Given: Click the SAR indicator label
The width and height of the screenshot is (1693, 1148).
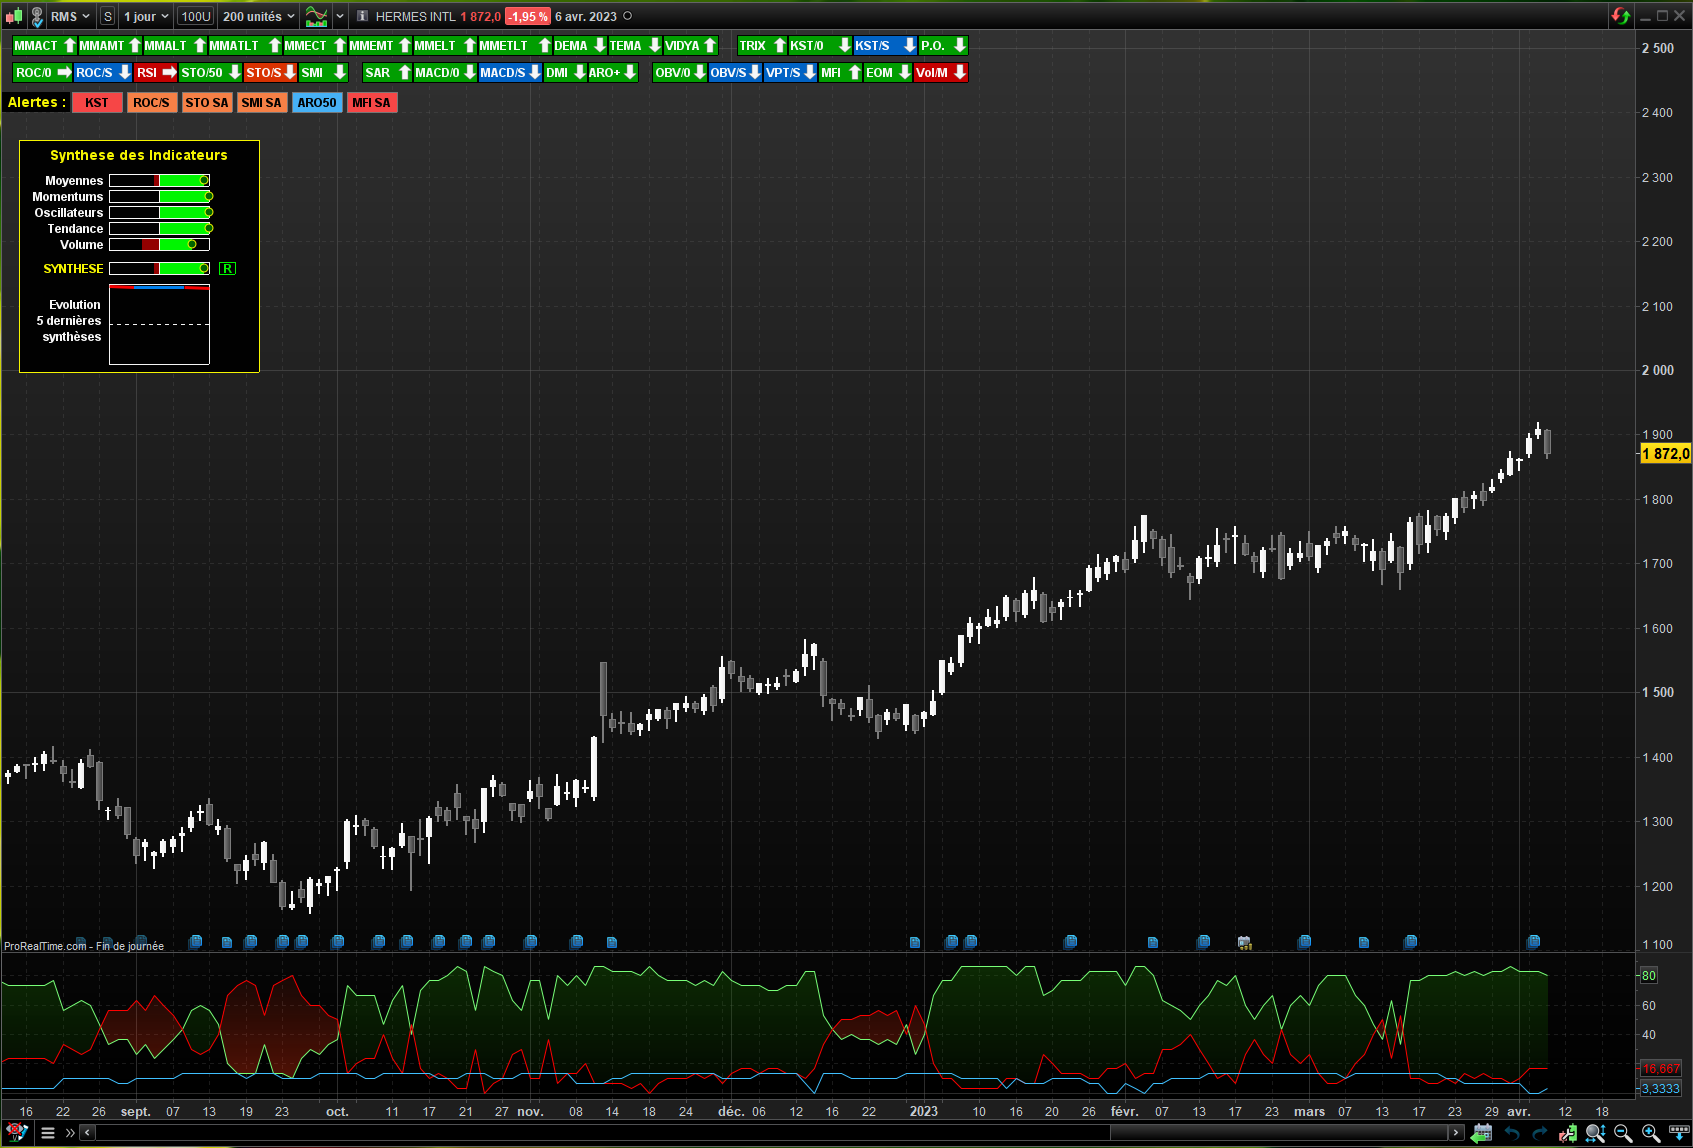Looking at the screenshot, I should click(x=387, y=72).
